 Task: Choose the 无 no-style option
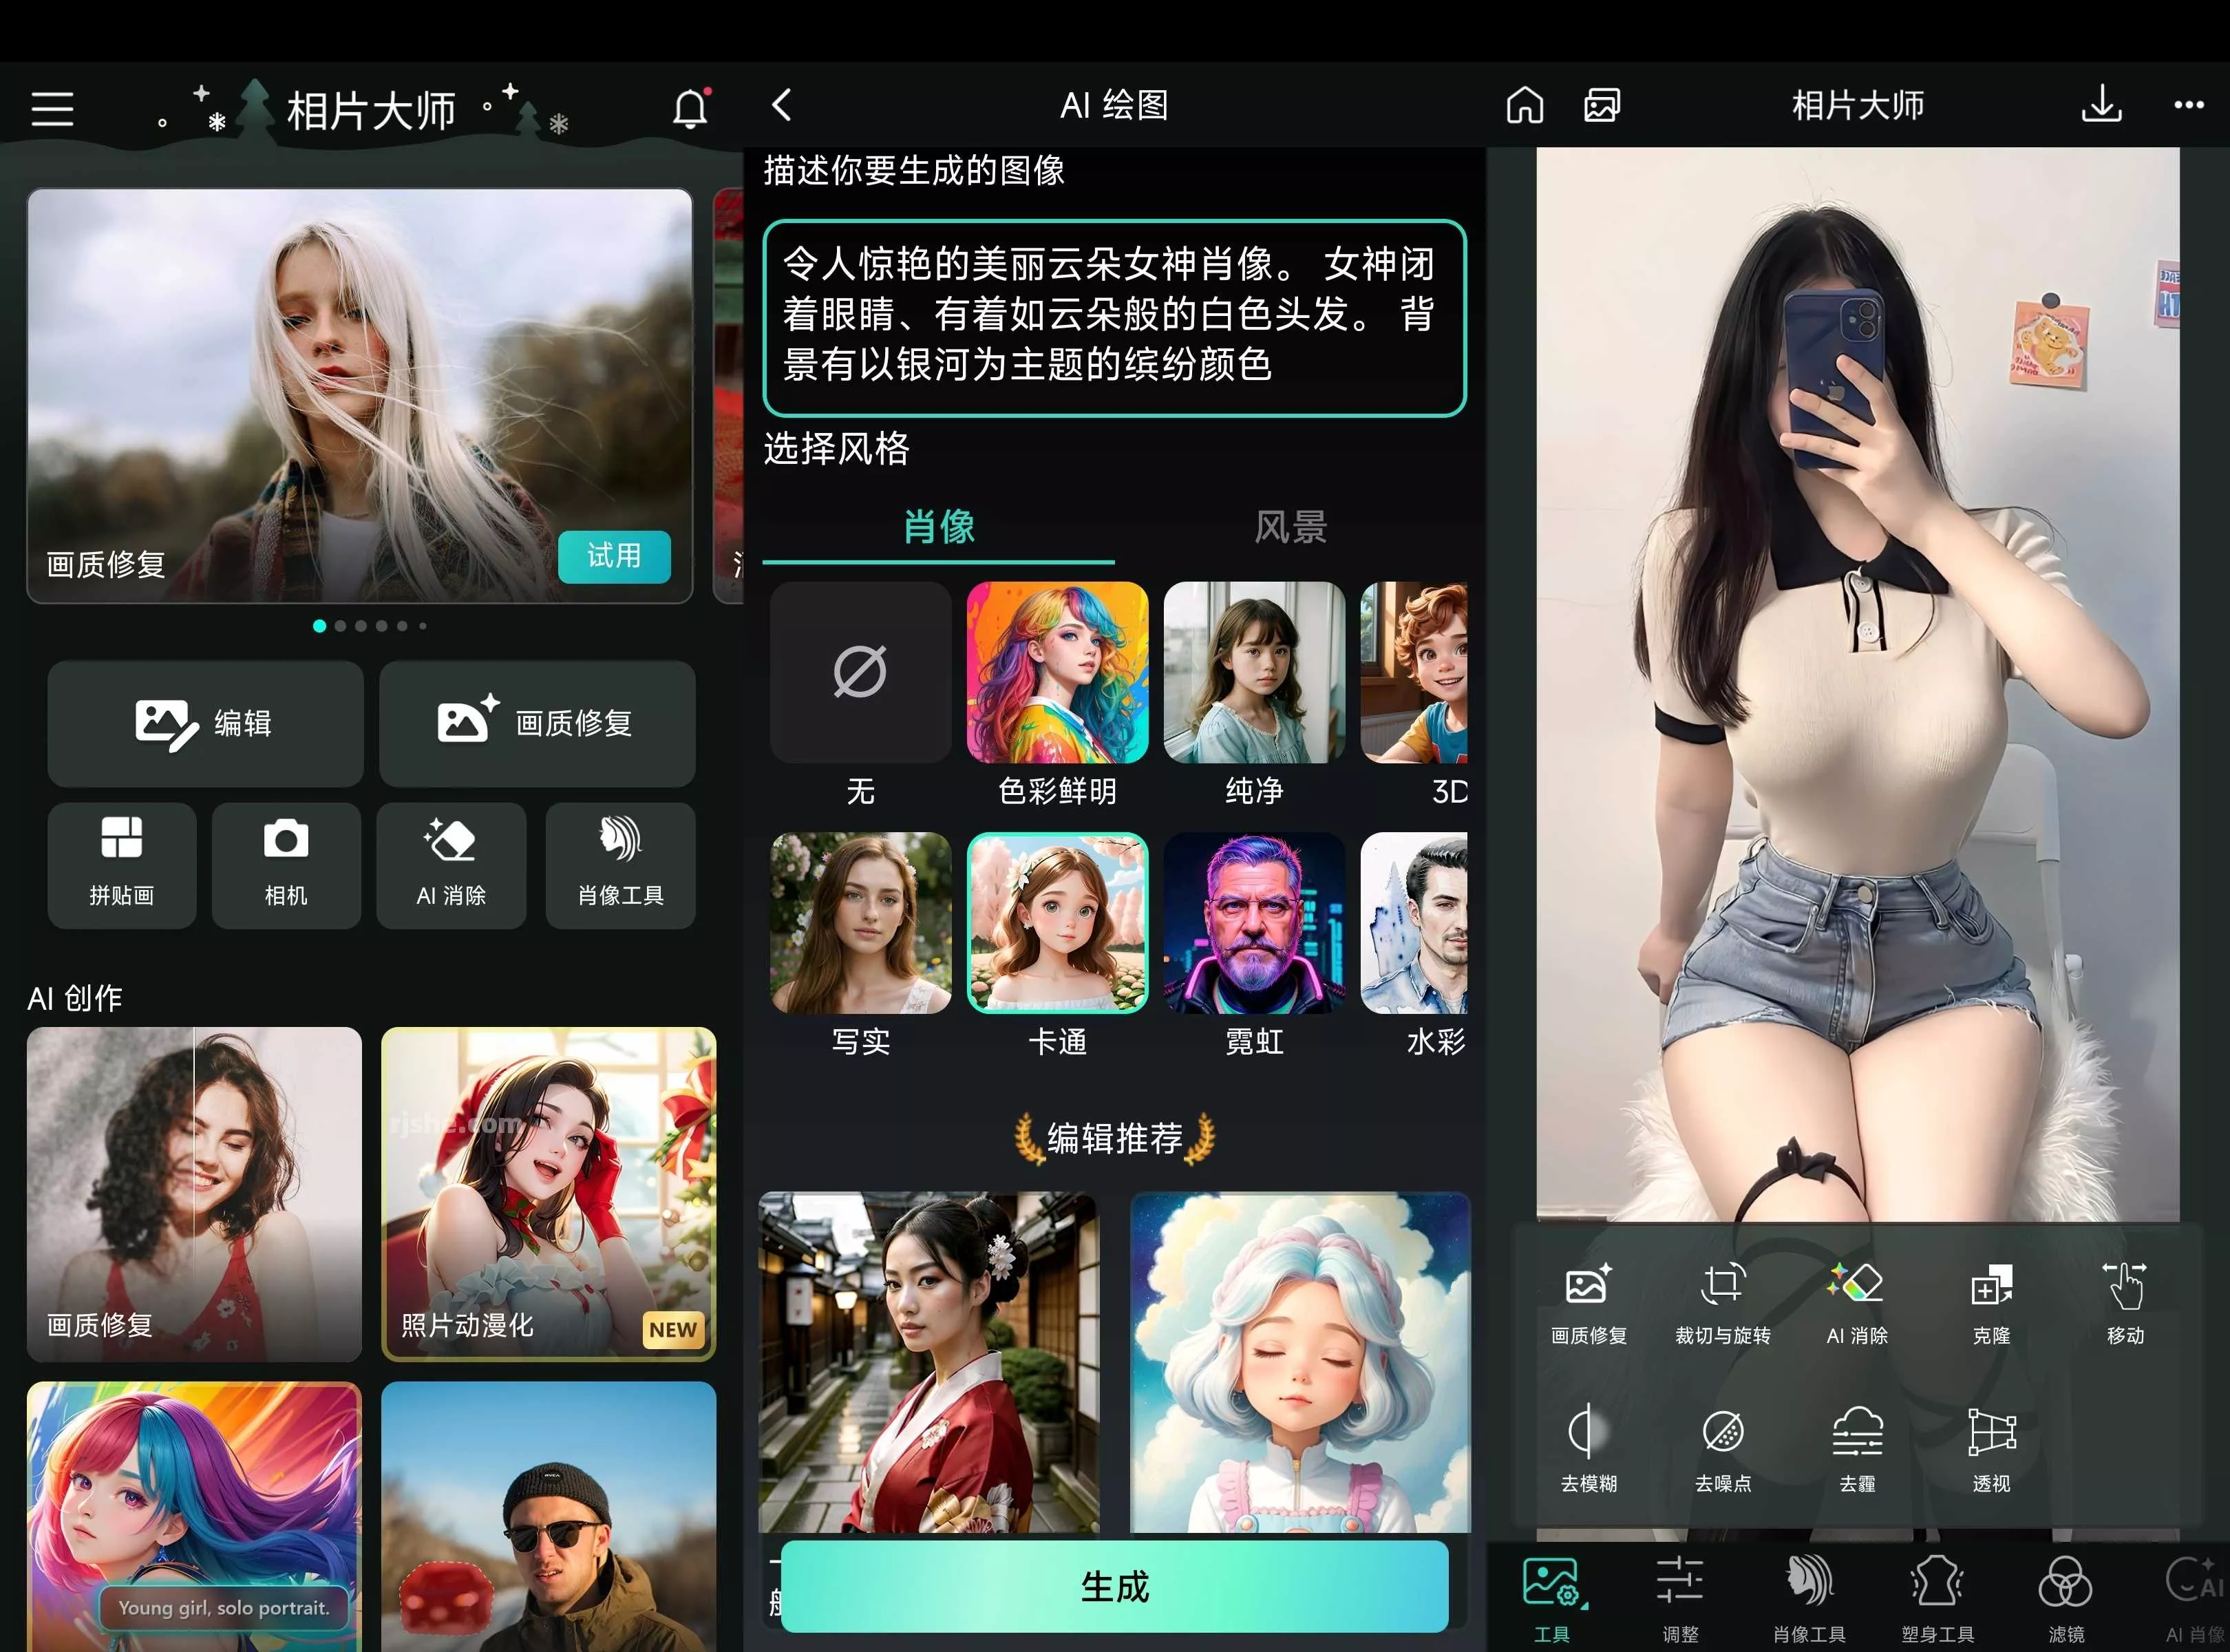pyautogui.click(x=859, y=672)
